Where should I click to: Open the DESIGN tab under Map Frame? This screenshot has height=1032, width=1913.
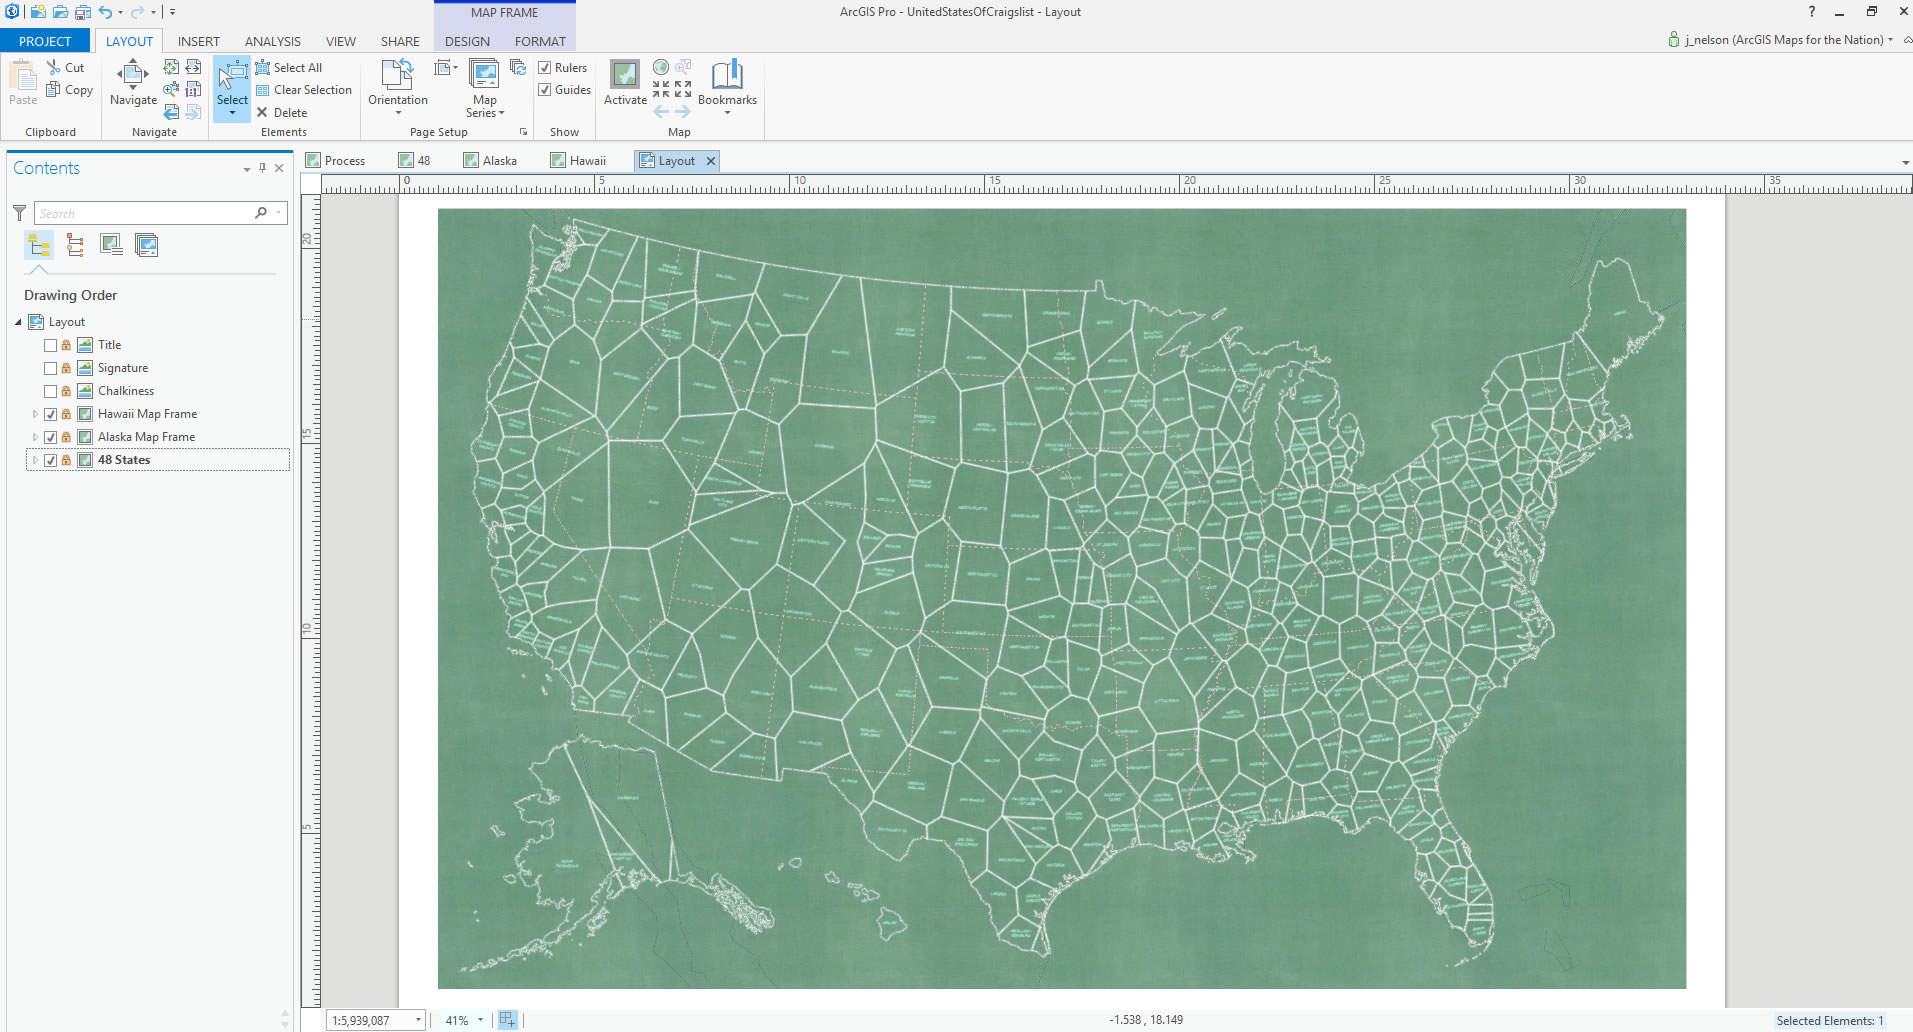(x=467, y=41)
